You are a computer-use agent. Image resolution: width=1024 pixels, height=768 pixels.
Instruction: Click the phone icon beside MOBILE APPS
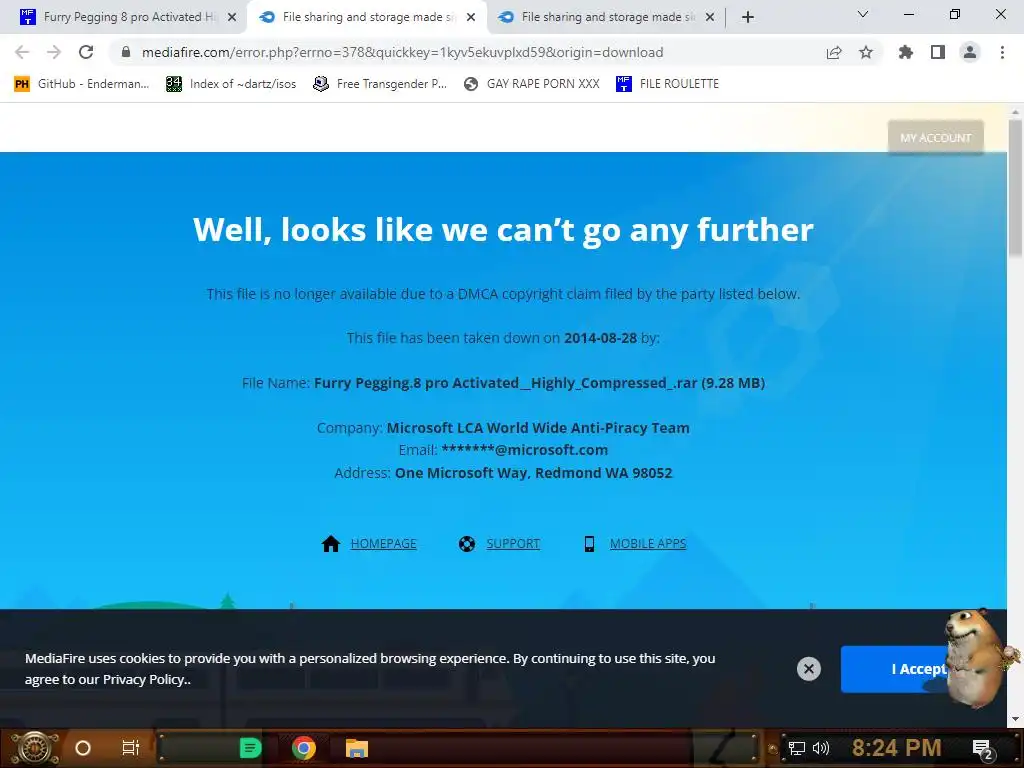pos(589,543)
